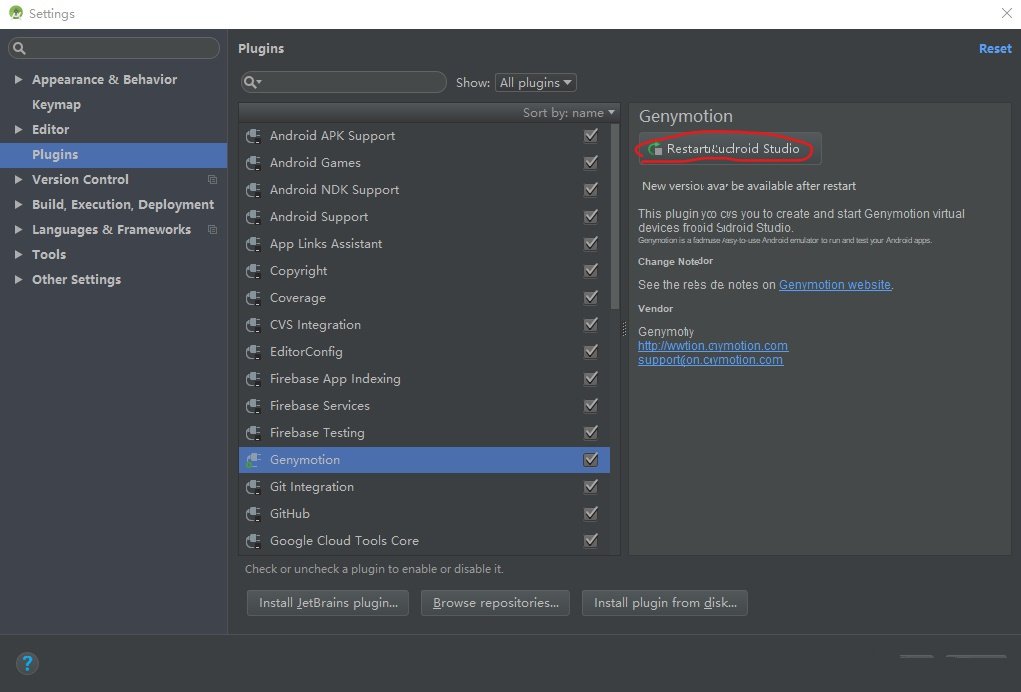1021x692 pixels.
Task: Expand the Languages & Frameworks node
Action: pyautogui.click(x=18, y=229)
